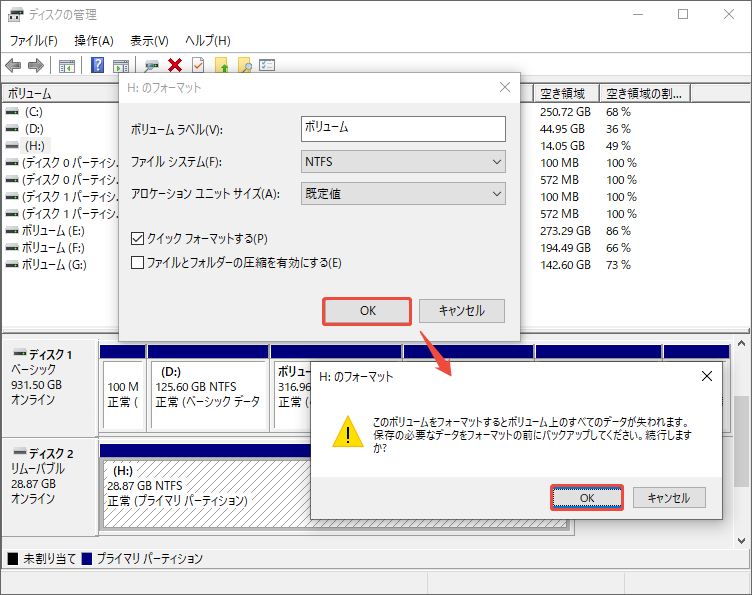This screenshot has width=752, height=595.
Task: Open the ファイル システム NTFS dropdown
Action: coord(403,162)
